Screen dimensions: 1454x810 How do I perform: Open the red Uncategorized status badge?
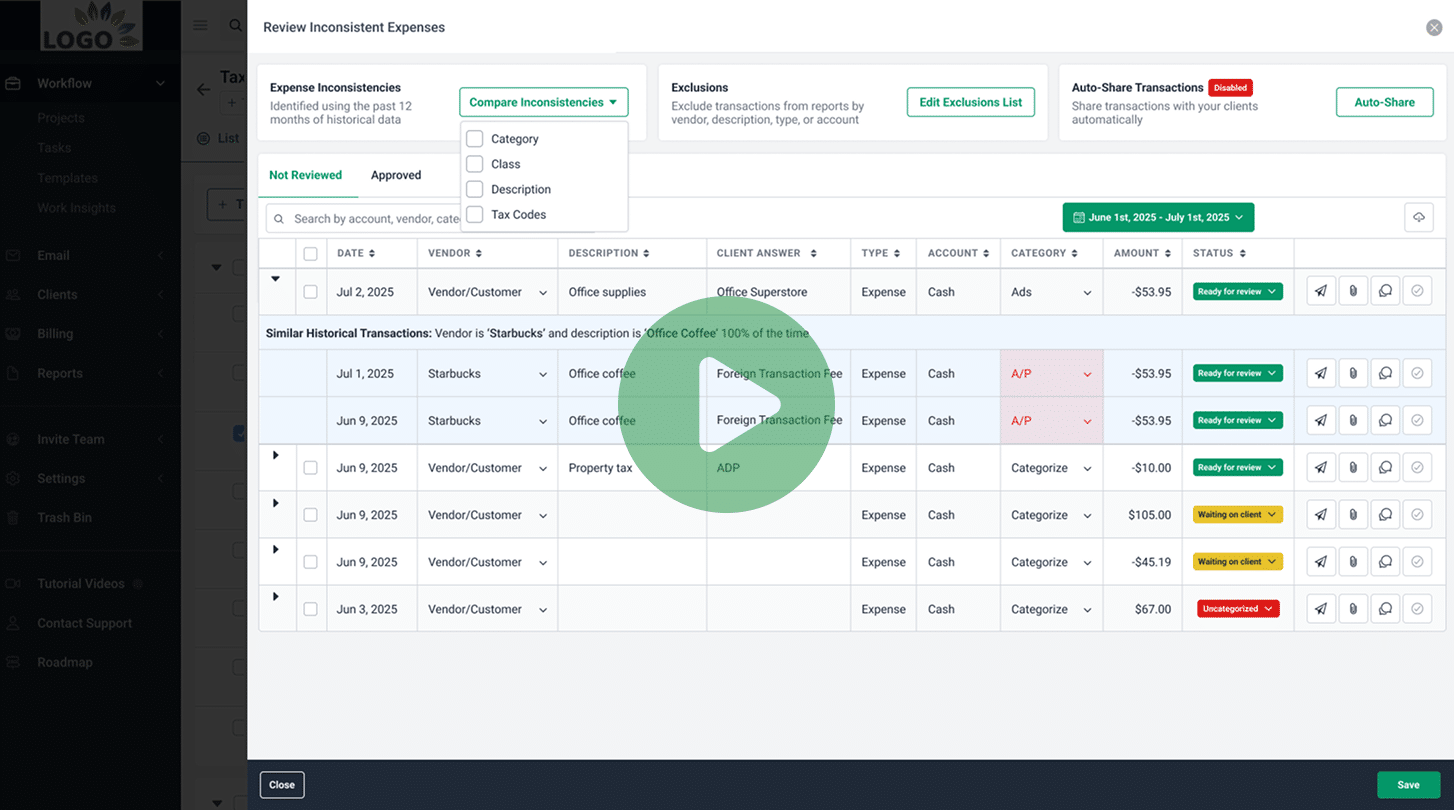[1237, 609]
